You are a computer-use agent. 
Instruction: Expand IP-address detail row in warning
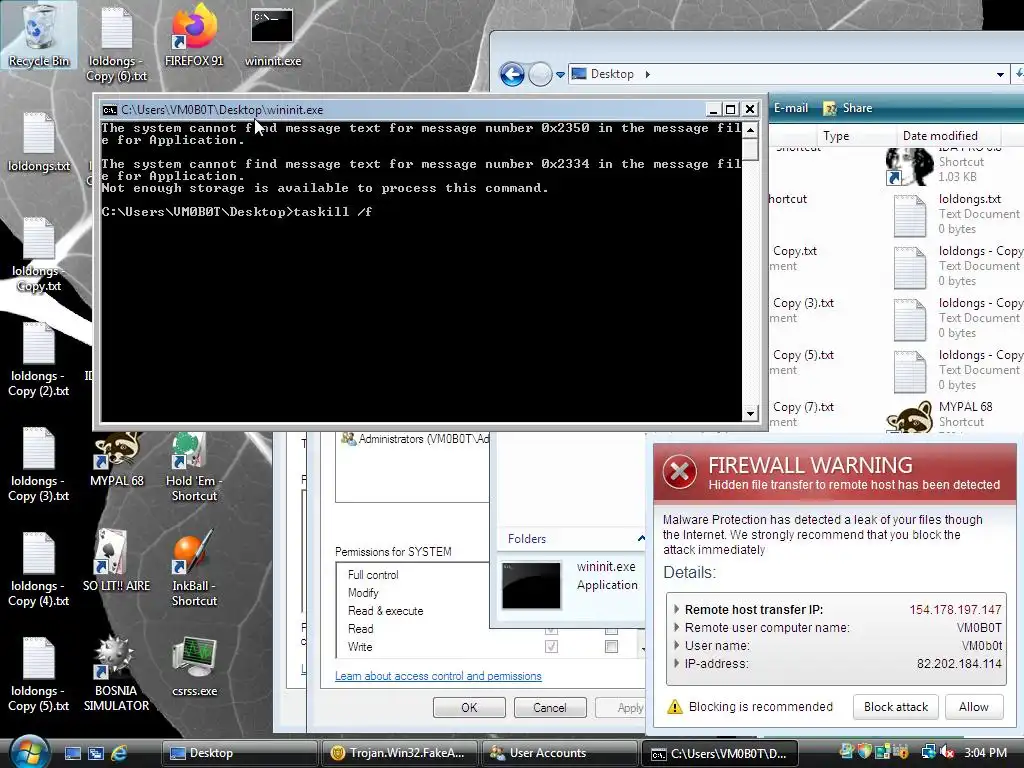point(677,664)
